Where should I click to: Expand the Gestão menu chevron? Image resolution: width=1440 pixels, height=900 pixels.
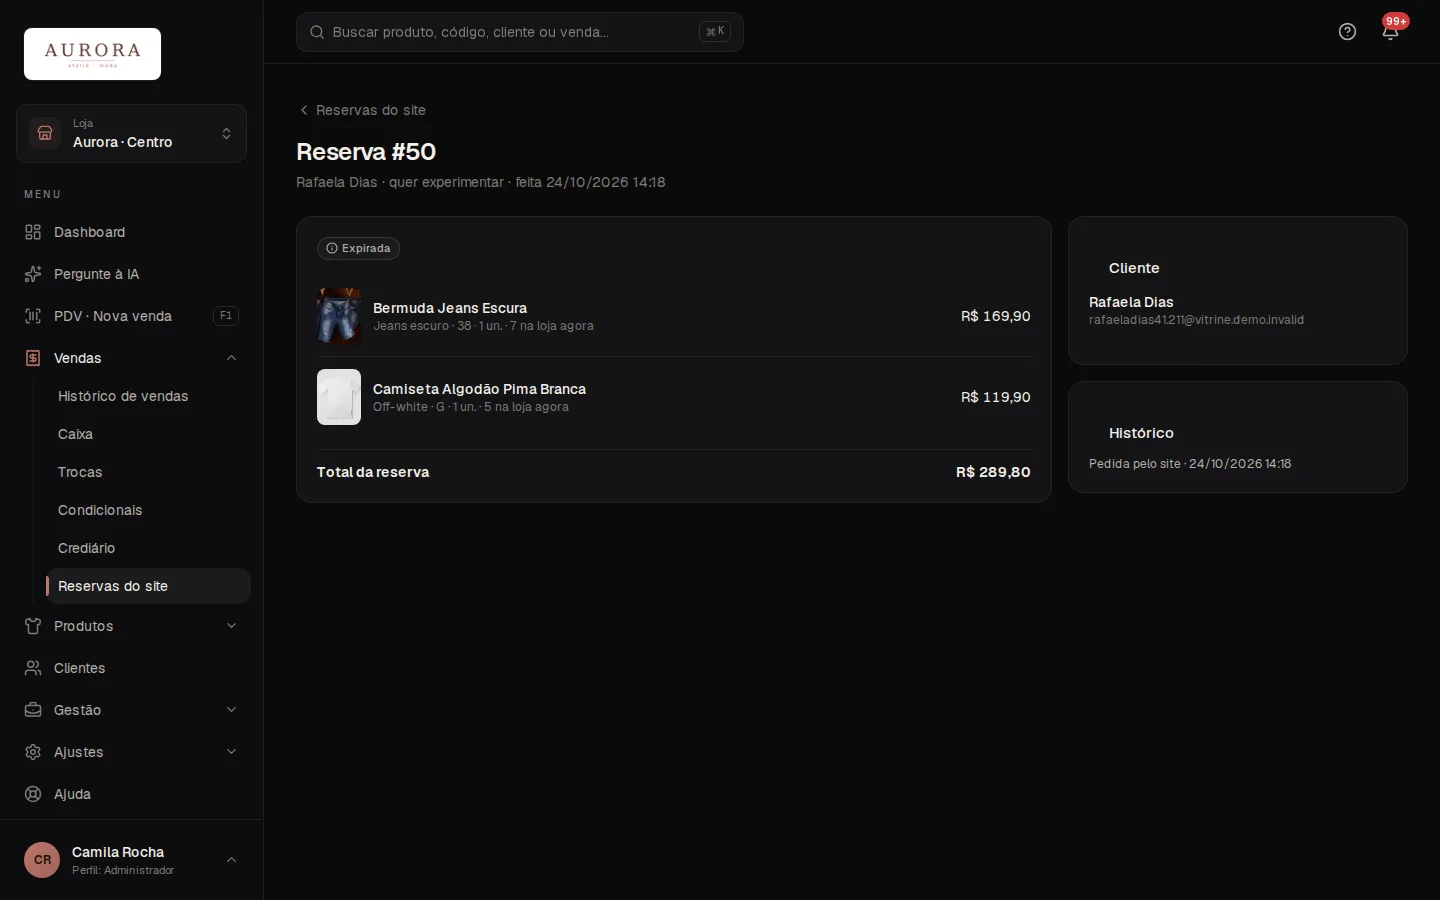pos(231,710)
